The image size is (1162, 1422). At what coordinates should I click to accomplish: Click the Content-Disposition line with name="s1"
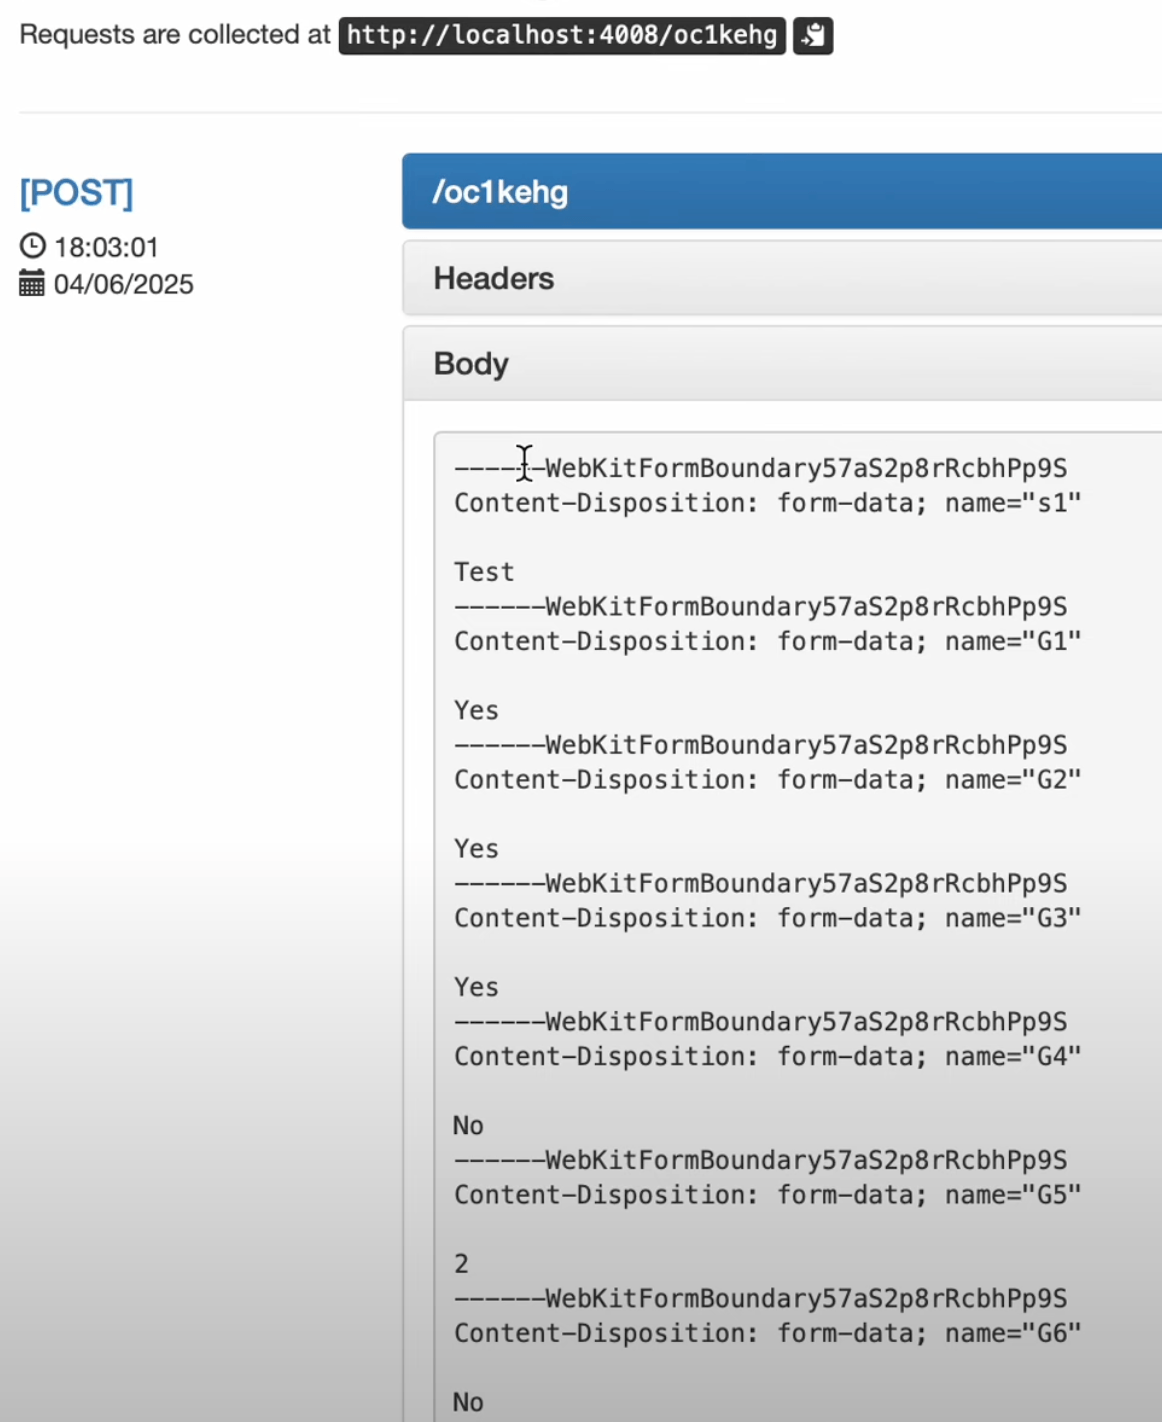tap(767, 503)
